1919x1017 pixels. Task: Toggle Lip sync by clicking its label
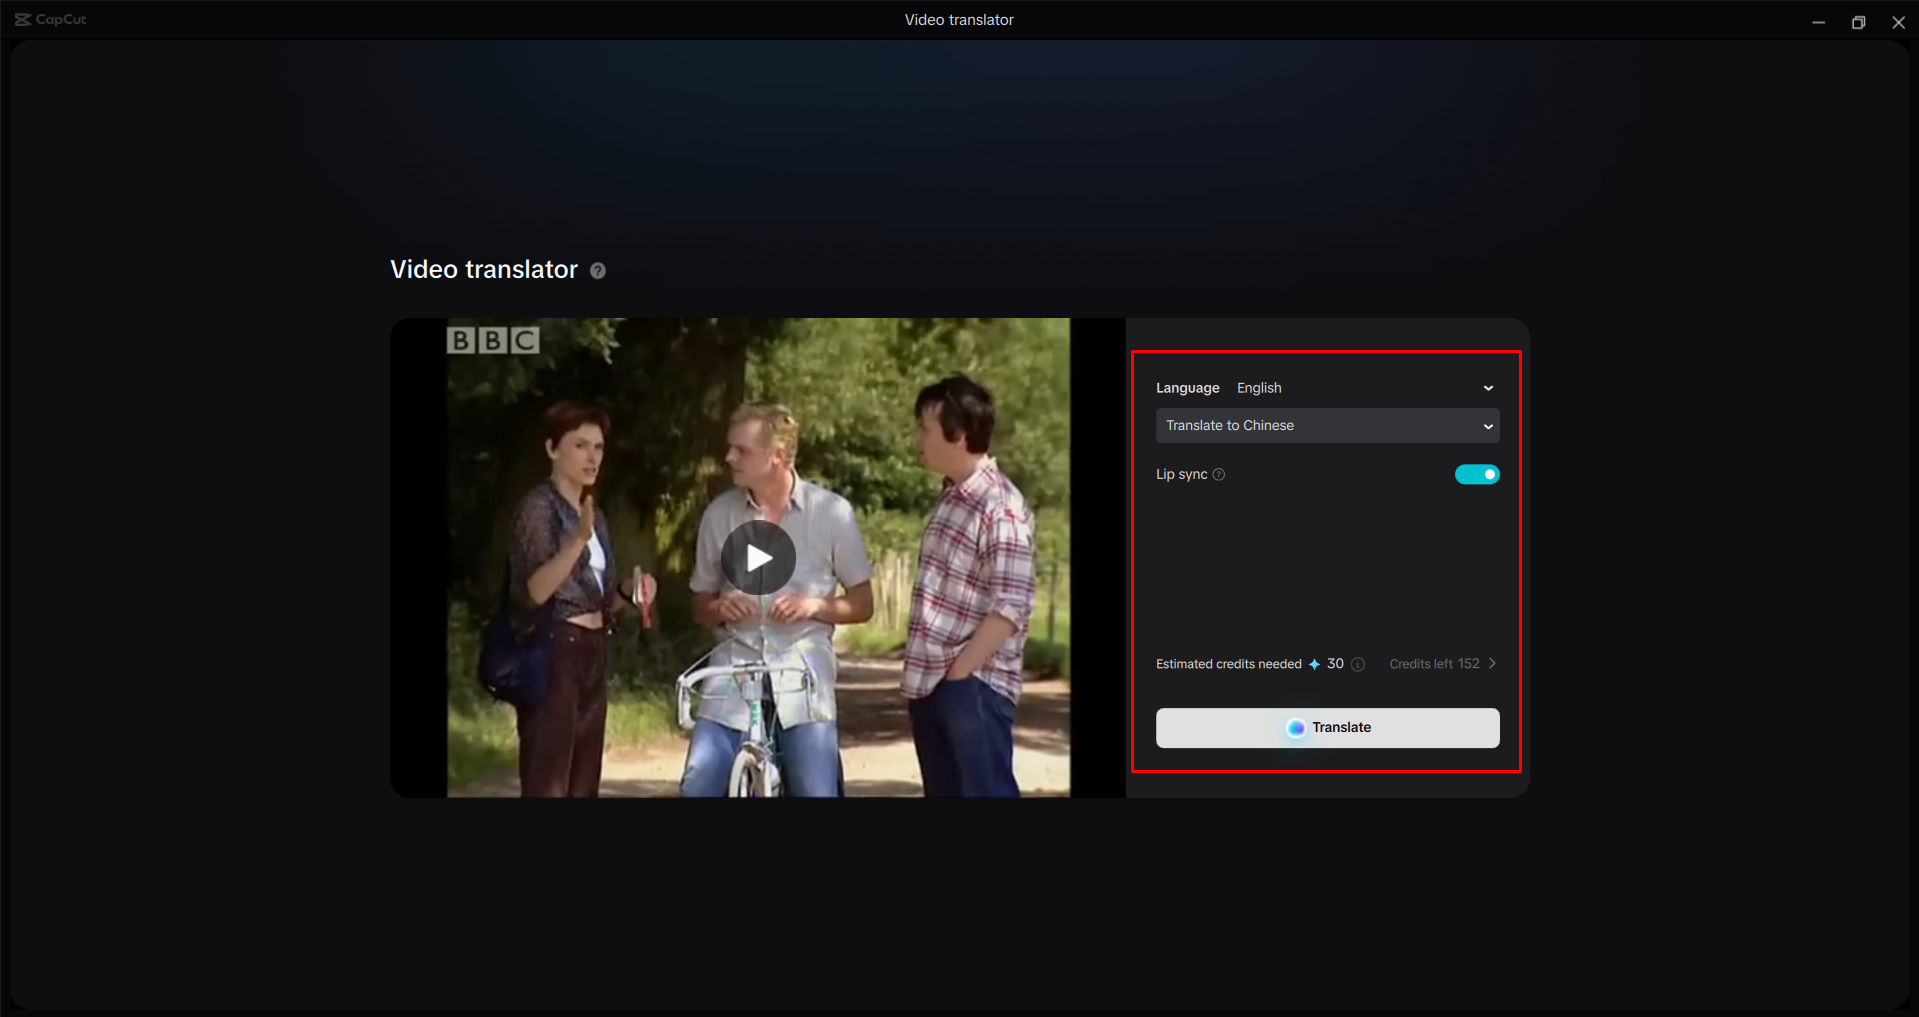1181,474
